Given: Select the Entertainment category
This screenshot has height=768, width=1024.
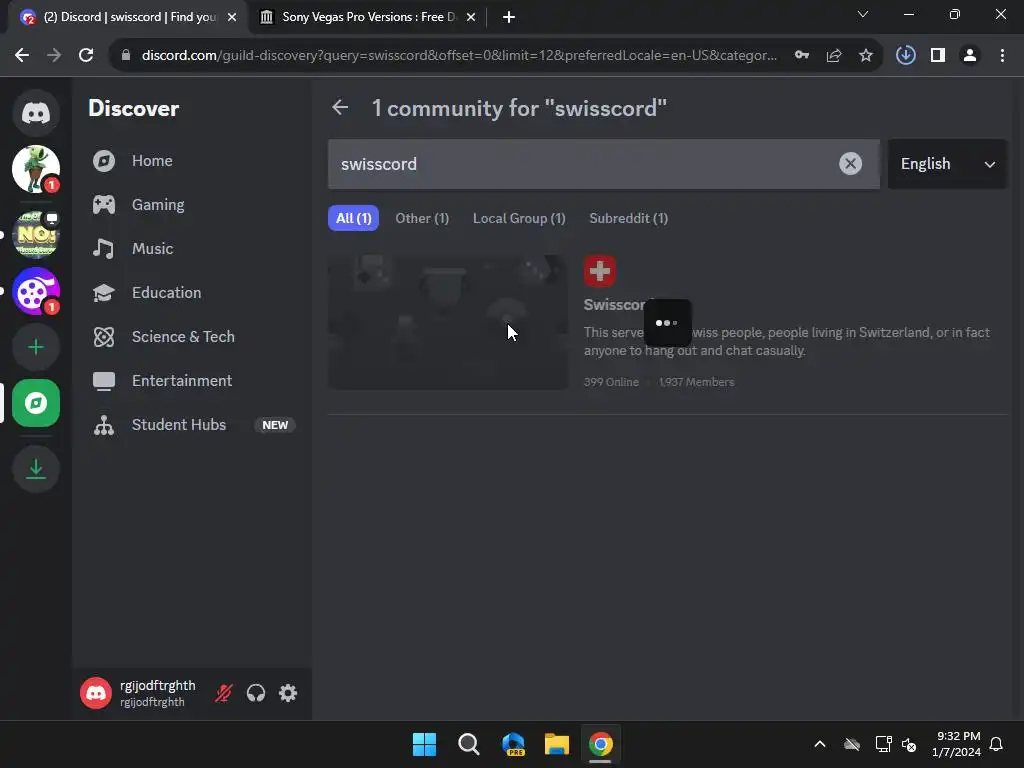Looking at the screenshot, I should click(x=193, y=381).
